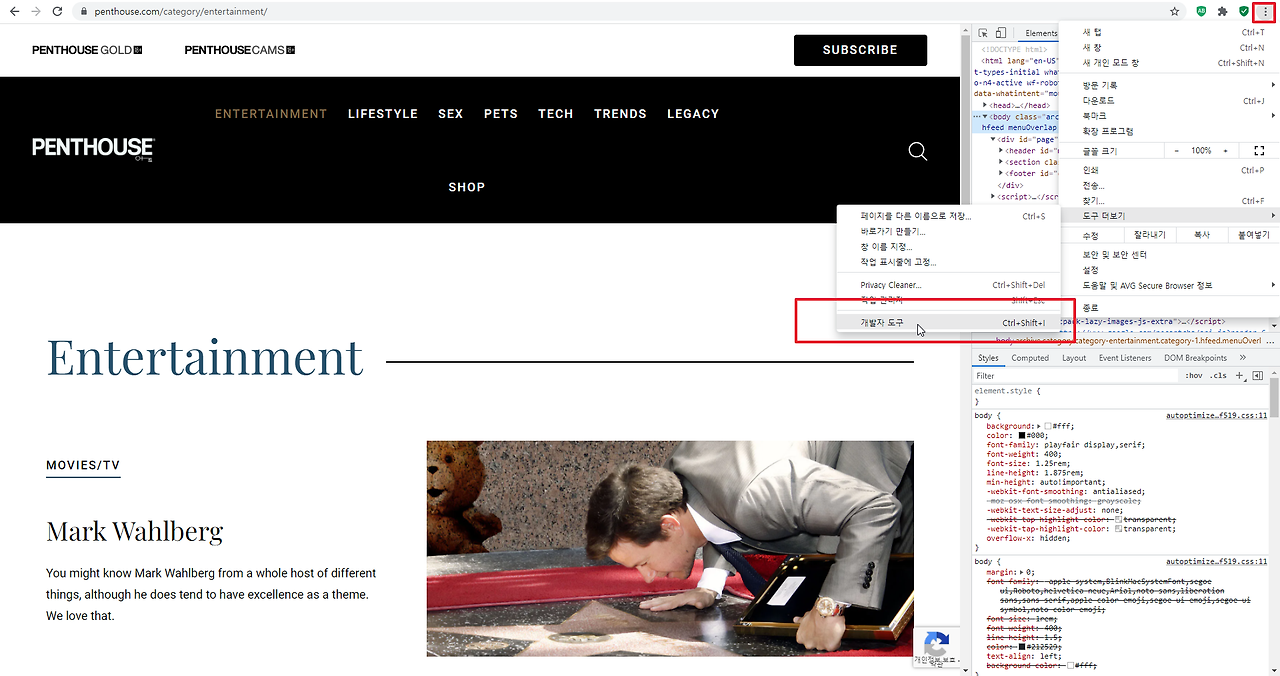
Task: Open the PENTHOUSE CAMS link
Action: click(x=240, y=50)
